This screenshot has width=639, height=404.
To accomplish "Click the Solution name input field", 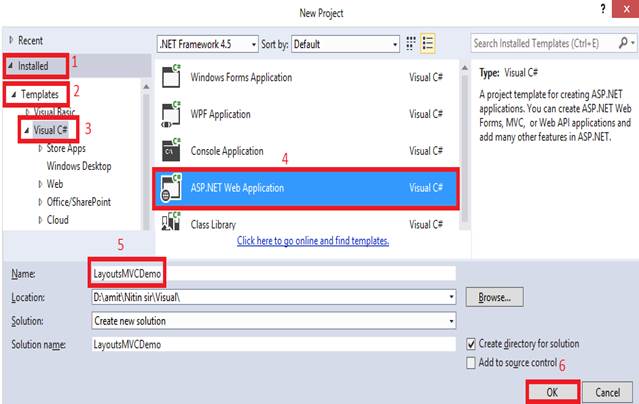I will [273, 344].
